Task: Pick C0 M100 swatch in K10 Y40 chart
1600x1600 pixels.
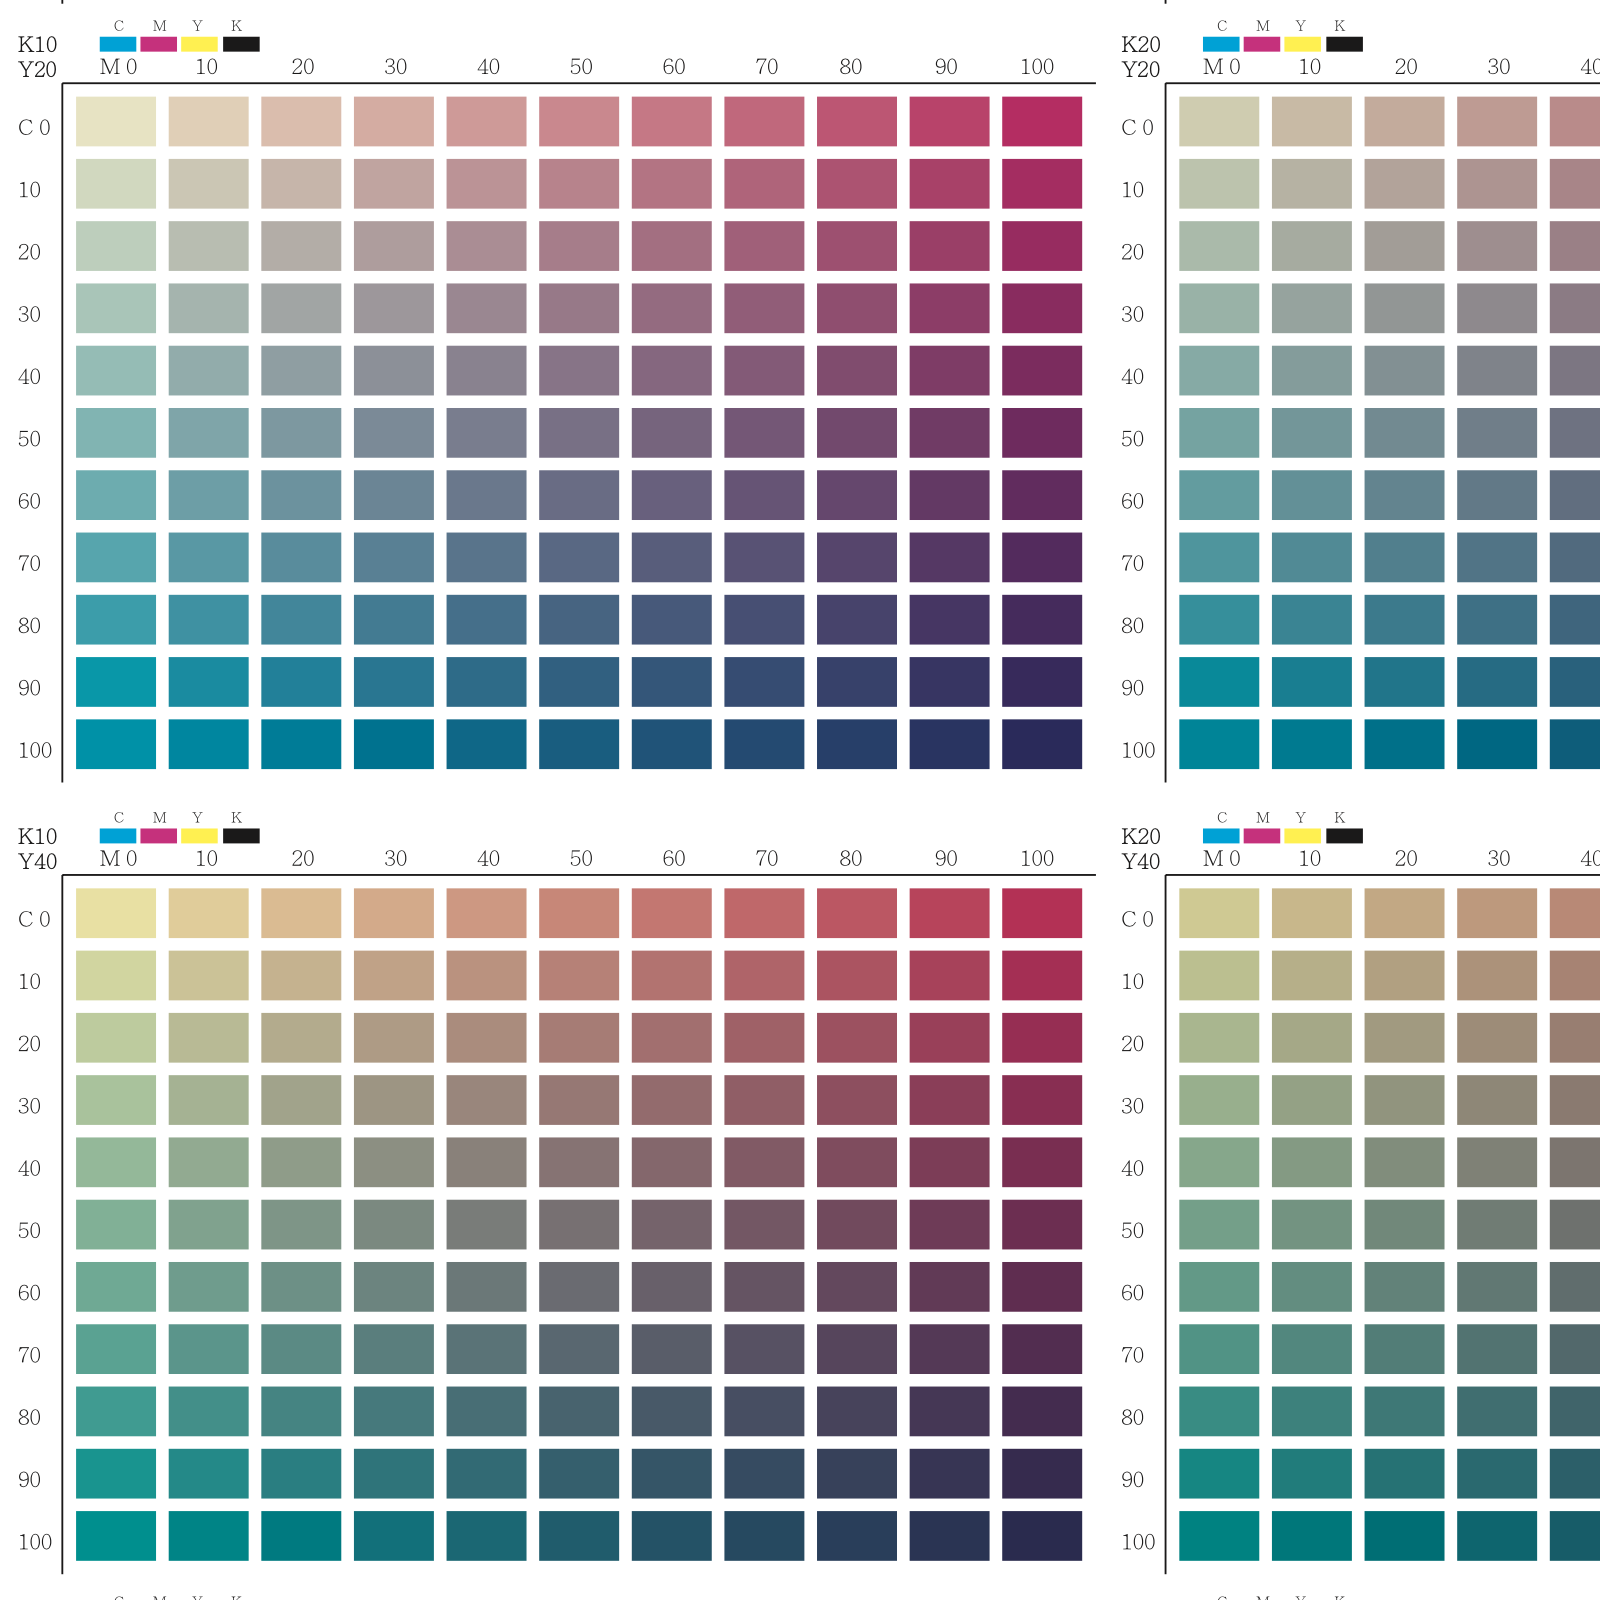Action: click(x=1042, y=913)
